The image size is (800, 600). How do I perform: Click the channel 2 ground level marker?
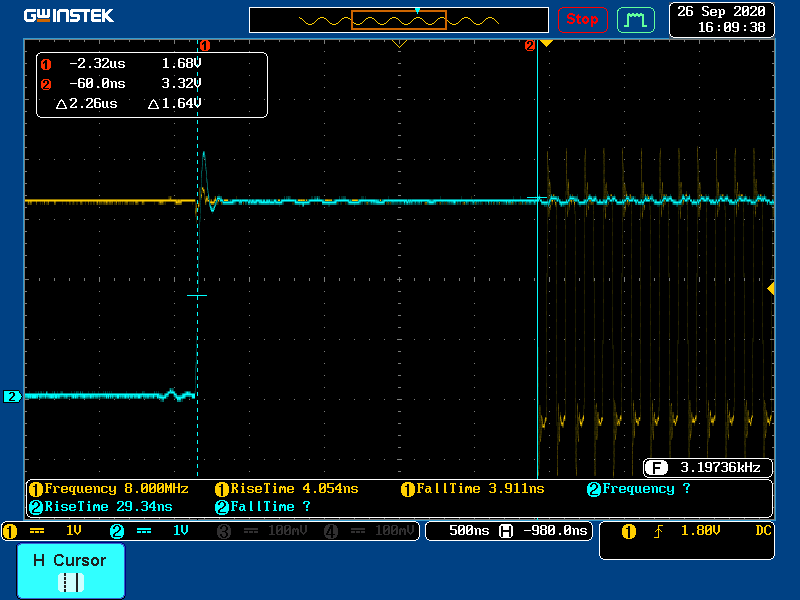point(12,397)
